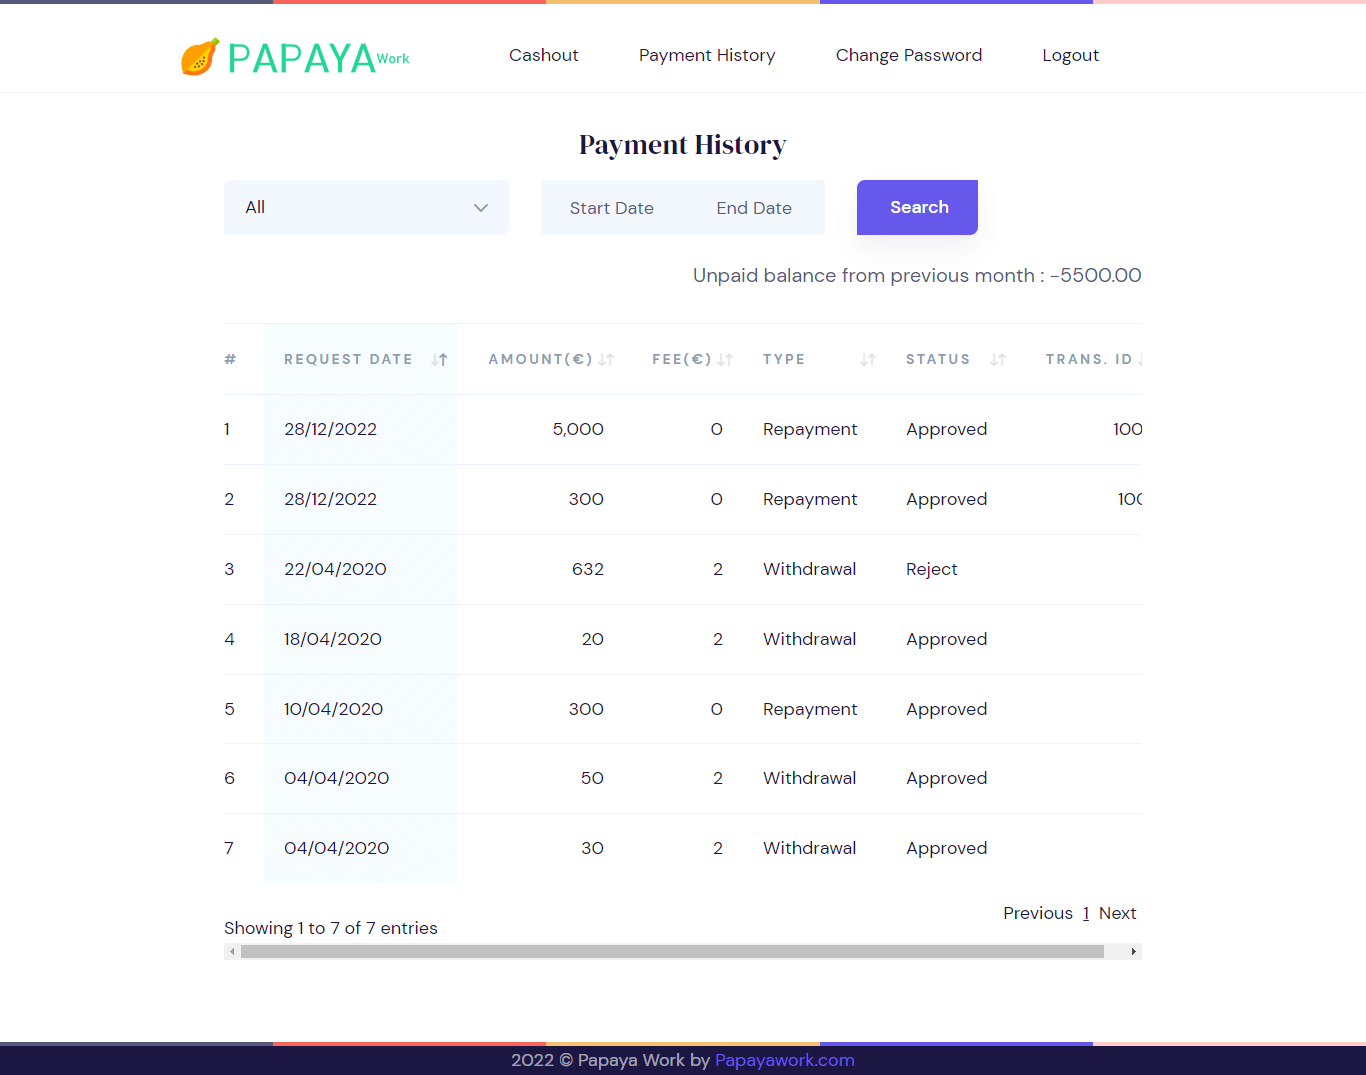
Task: Navigate to the Cashout page
Action: [x=543, y=55]
